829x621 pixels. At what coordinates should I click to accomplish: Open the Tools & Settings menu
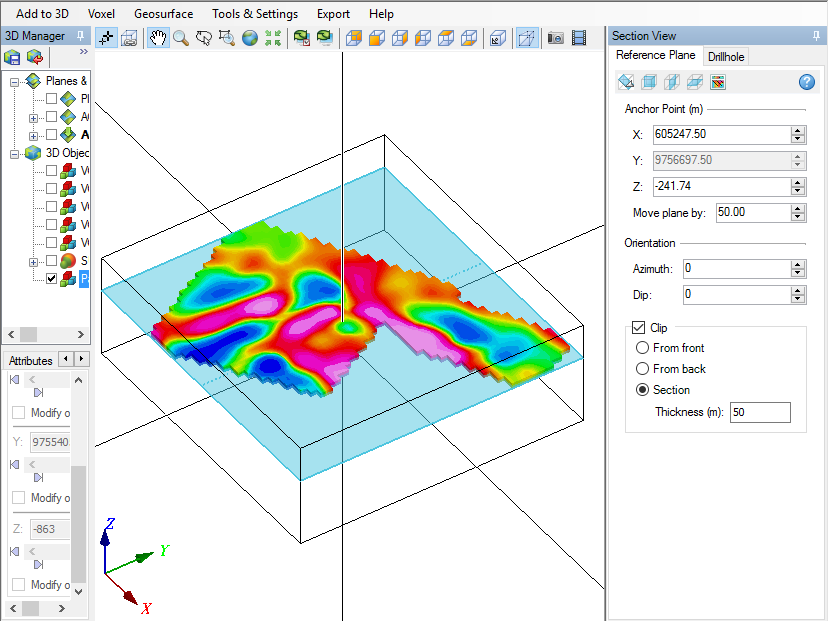pyautogui.click(x=255, y=14)
